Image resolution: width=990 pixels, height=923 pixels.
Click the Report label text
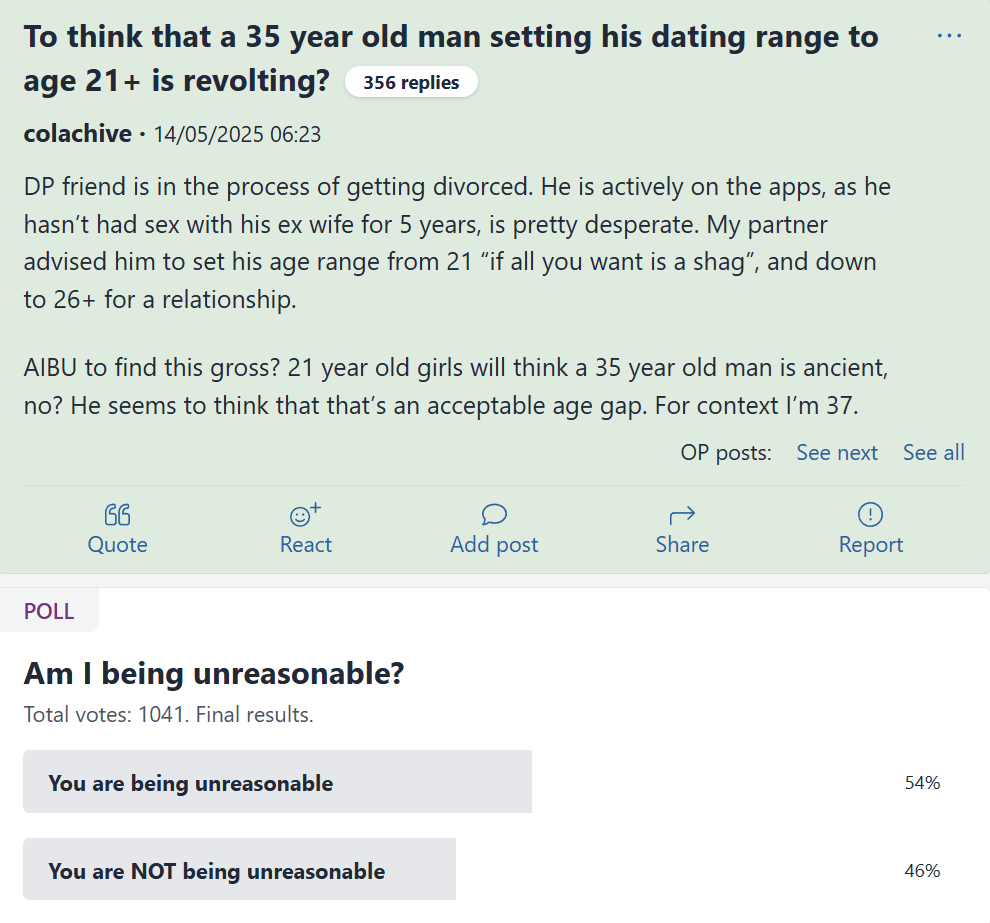[871, 544]
